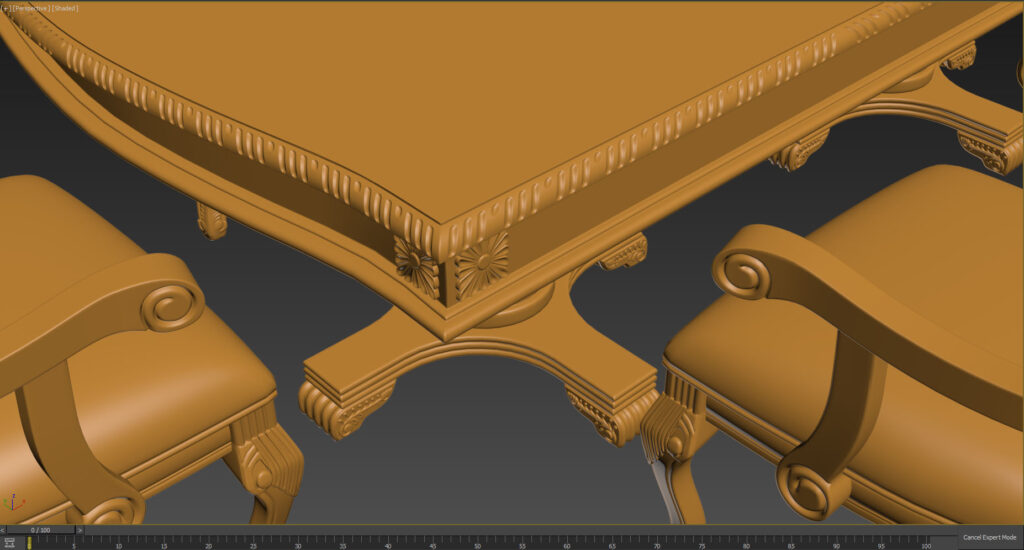Click the previous frame arrow on time slider

(3, 530)
